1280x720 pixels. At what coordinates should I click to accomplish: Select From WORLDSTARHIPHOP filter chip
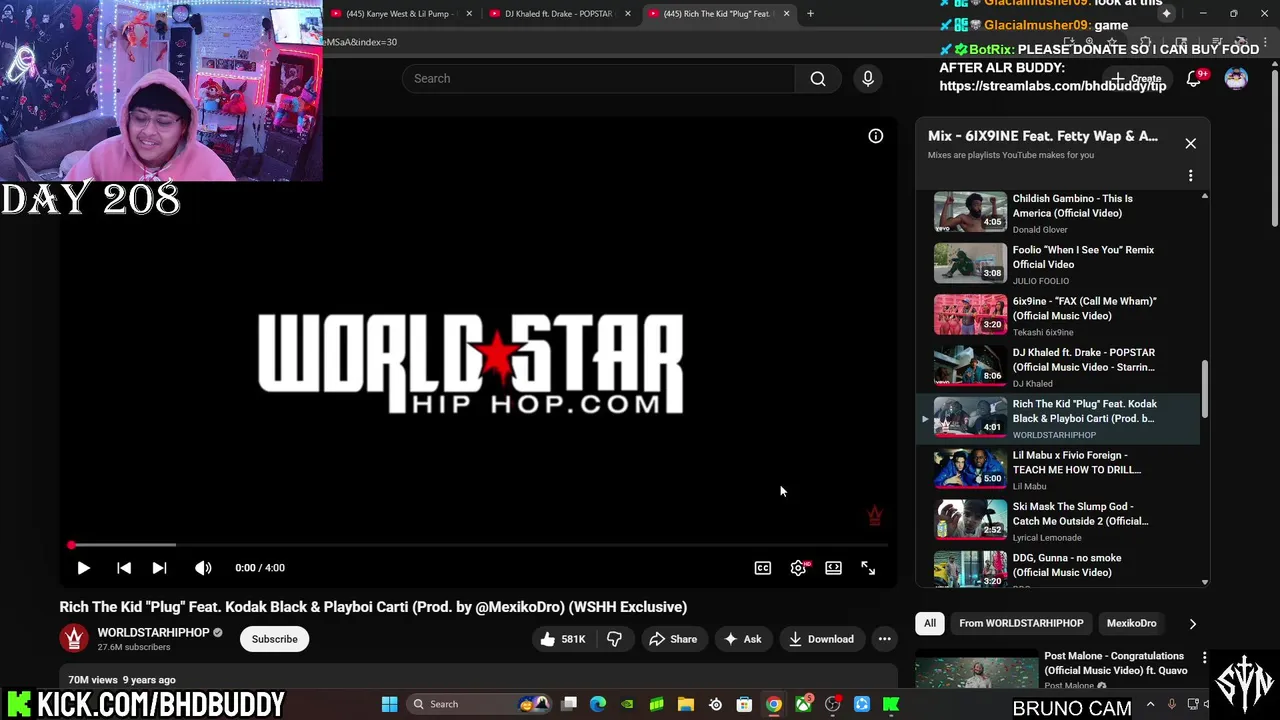tap(1021, 623)
